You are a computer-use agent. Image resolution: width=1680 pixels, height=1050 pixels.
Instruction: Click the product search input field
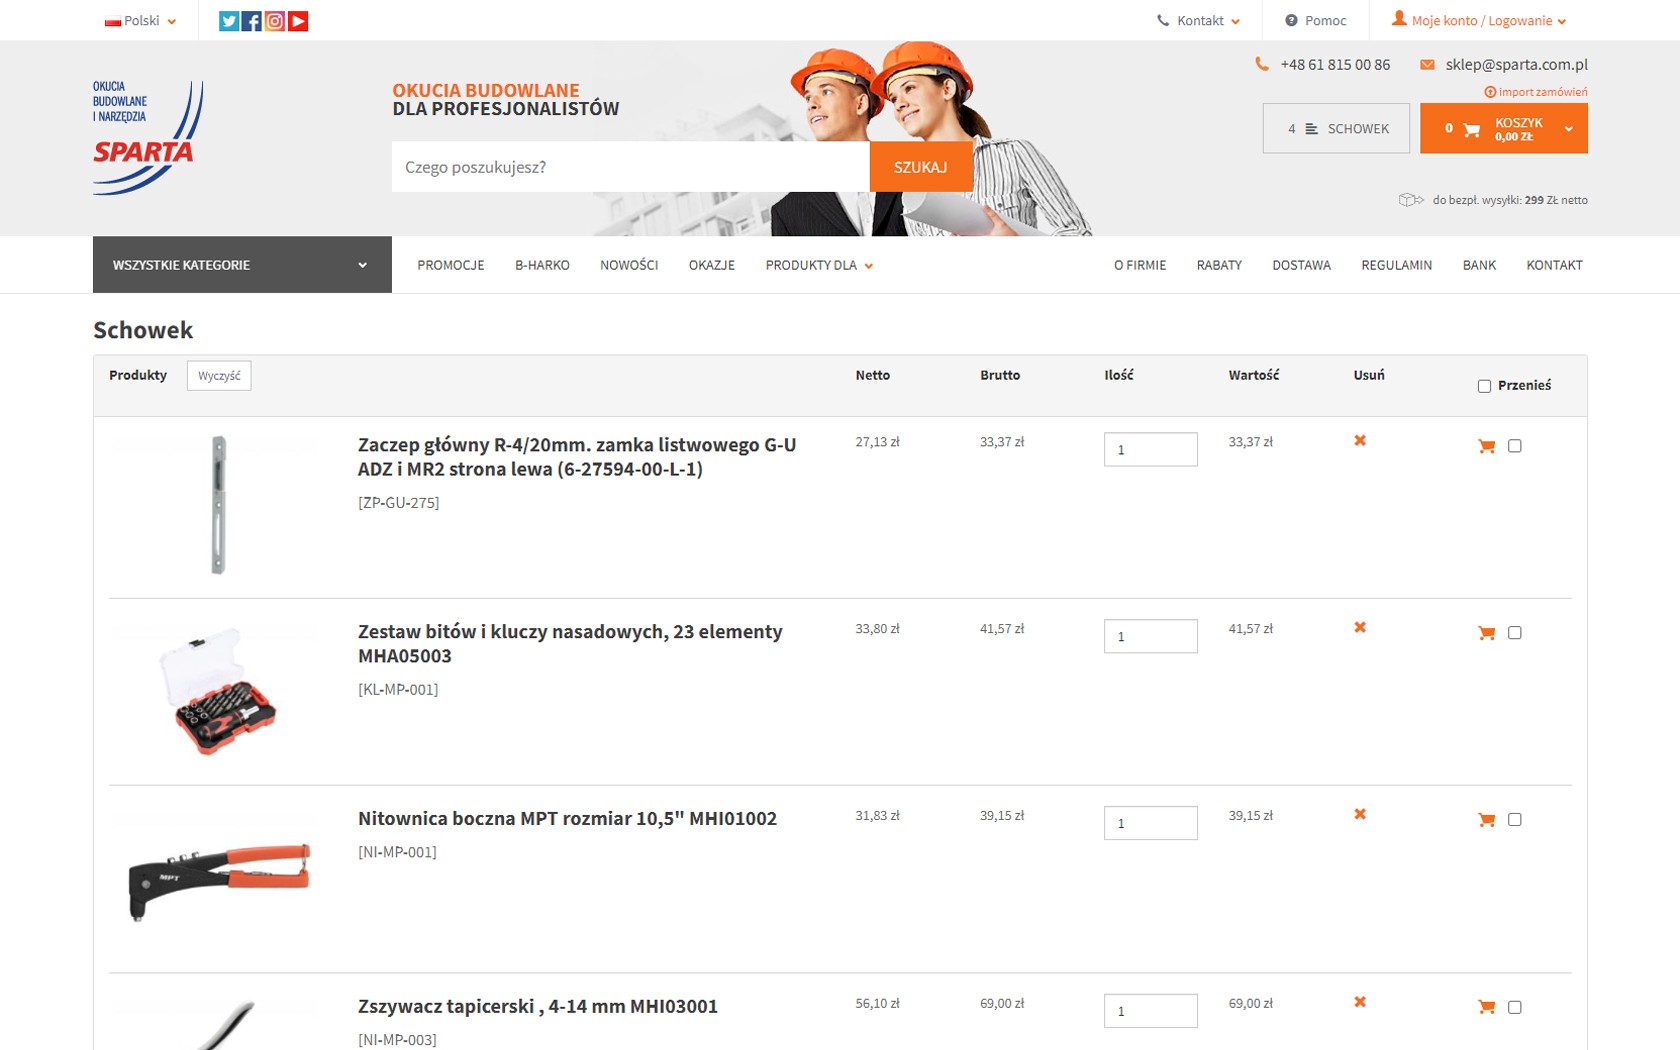[630, 167]
